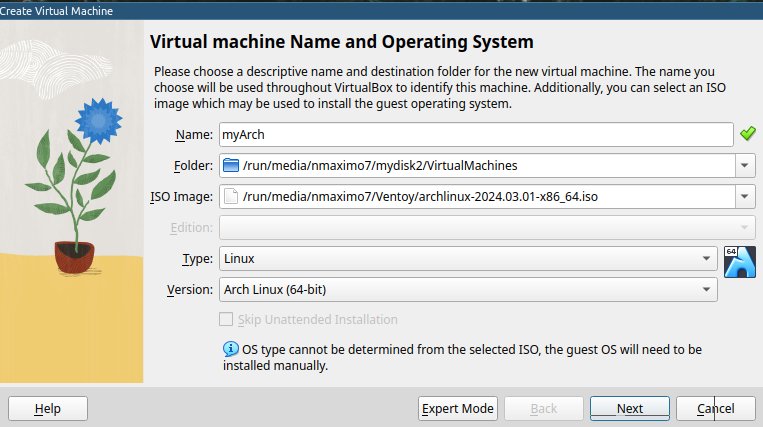Cancel the virtual machine creation
763x427 pixels.
[x=715, y=408]
